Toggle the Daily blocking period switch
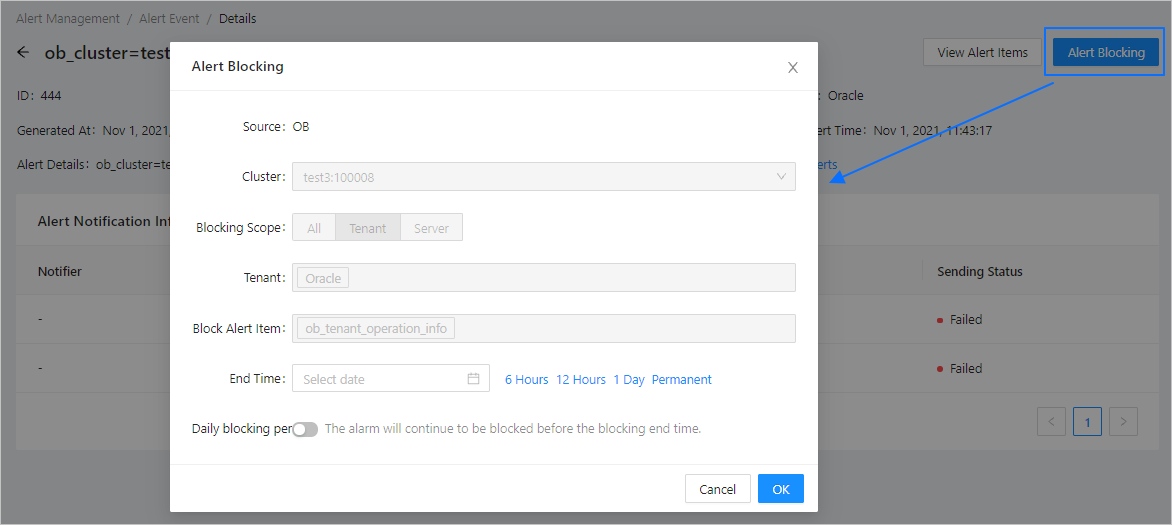Viewport: 1172px width, 525px height. 305,429
